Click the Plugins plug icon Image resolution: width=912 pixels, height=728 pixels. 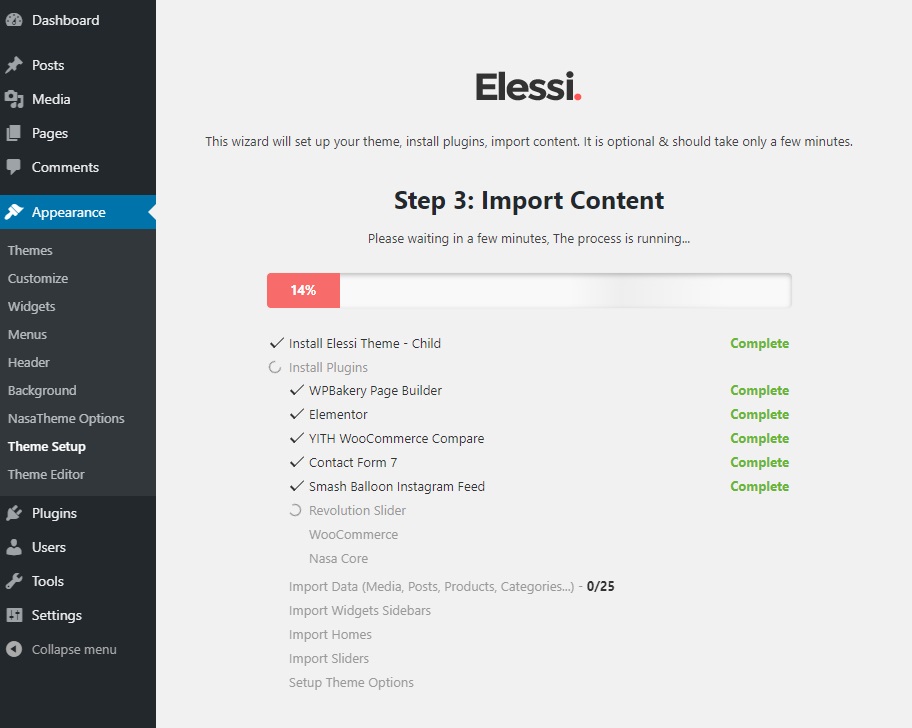14,513
